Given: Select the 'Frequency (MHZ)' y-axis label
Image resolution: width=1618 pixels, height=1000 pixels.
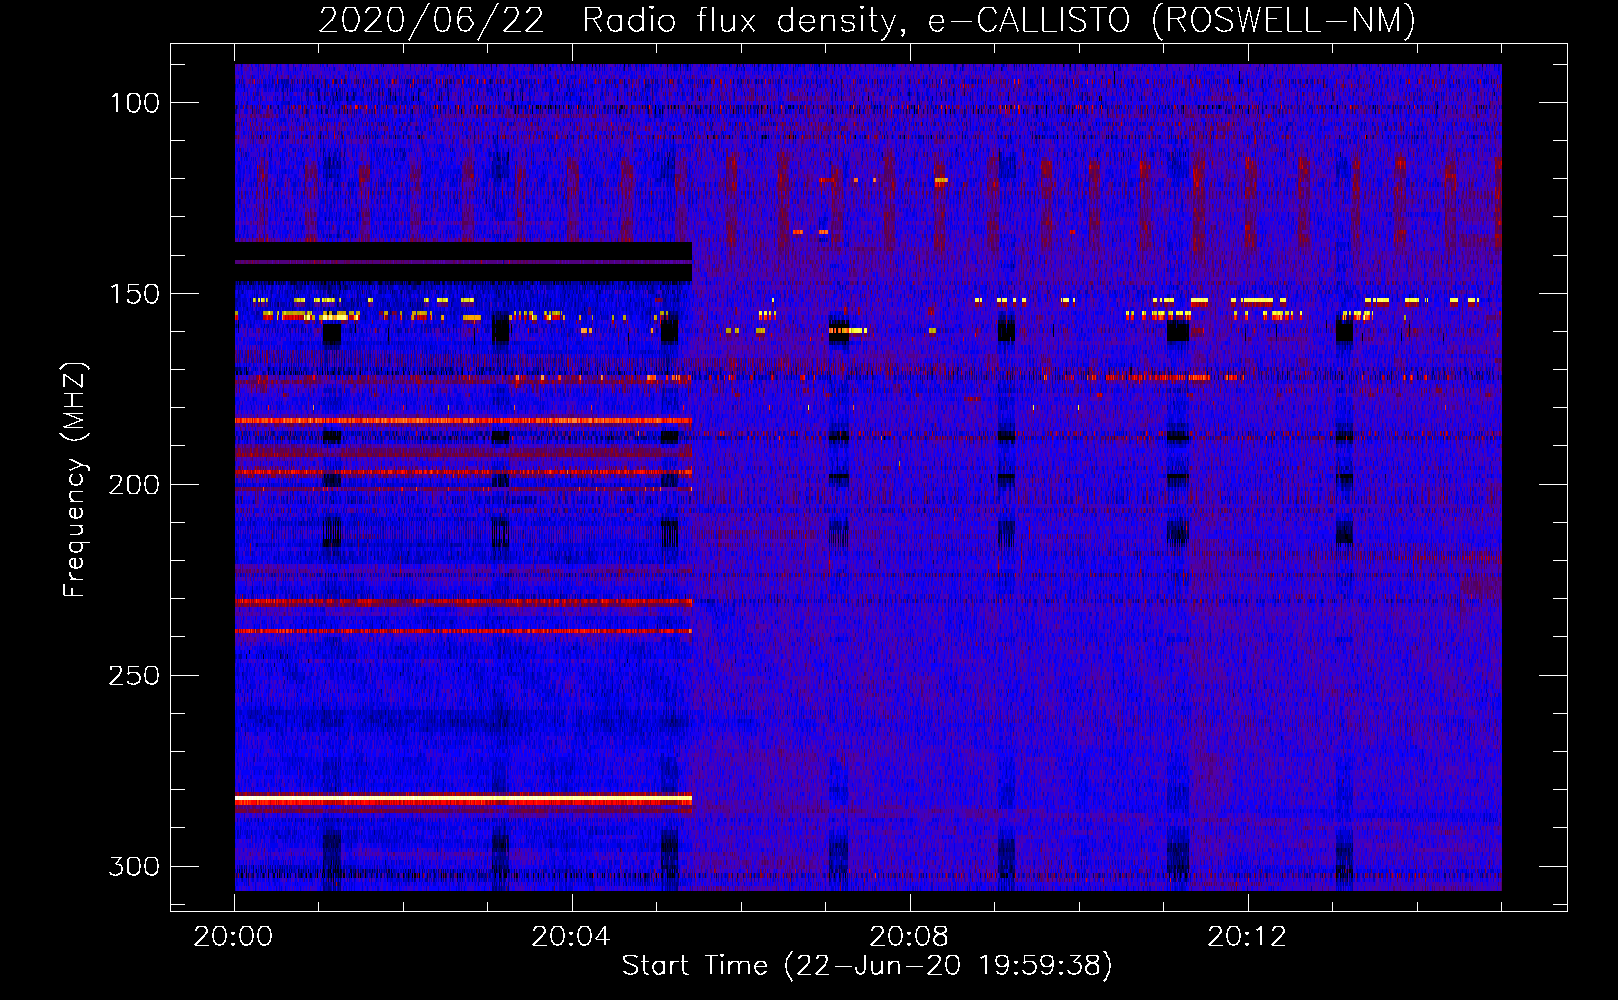Looking at the screenshot, I should tap(75, 479).
